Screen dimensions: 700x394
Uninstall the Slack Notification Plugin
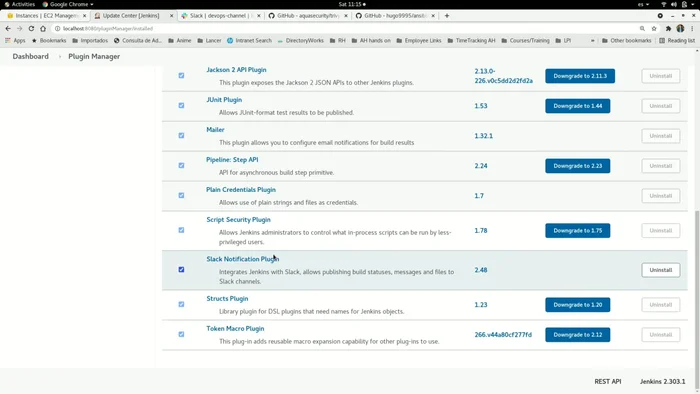tap(661, 270)
